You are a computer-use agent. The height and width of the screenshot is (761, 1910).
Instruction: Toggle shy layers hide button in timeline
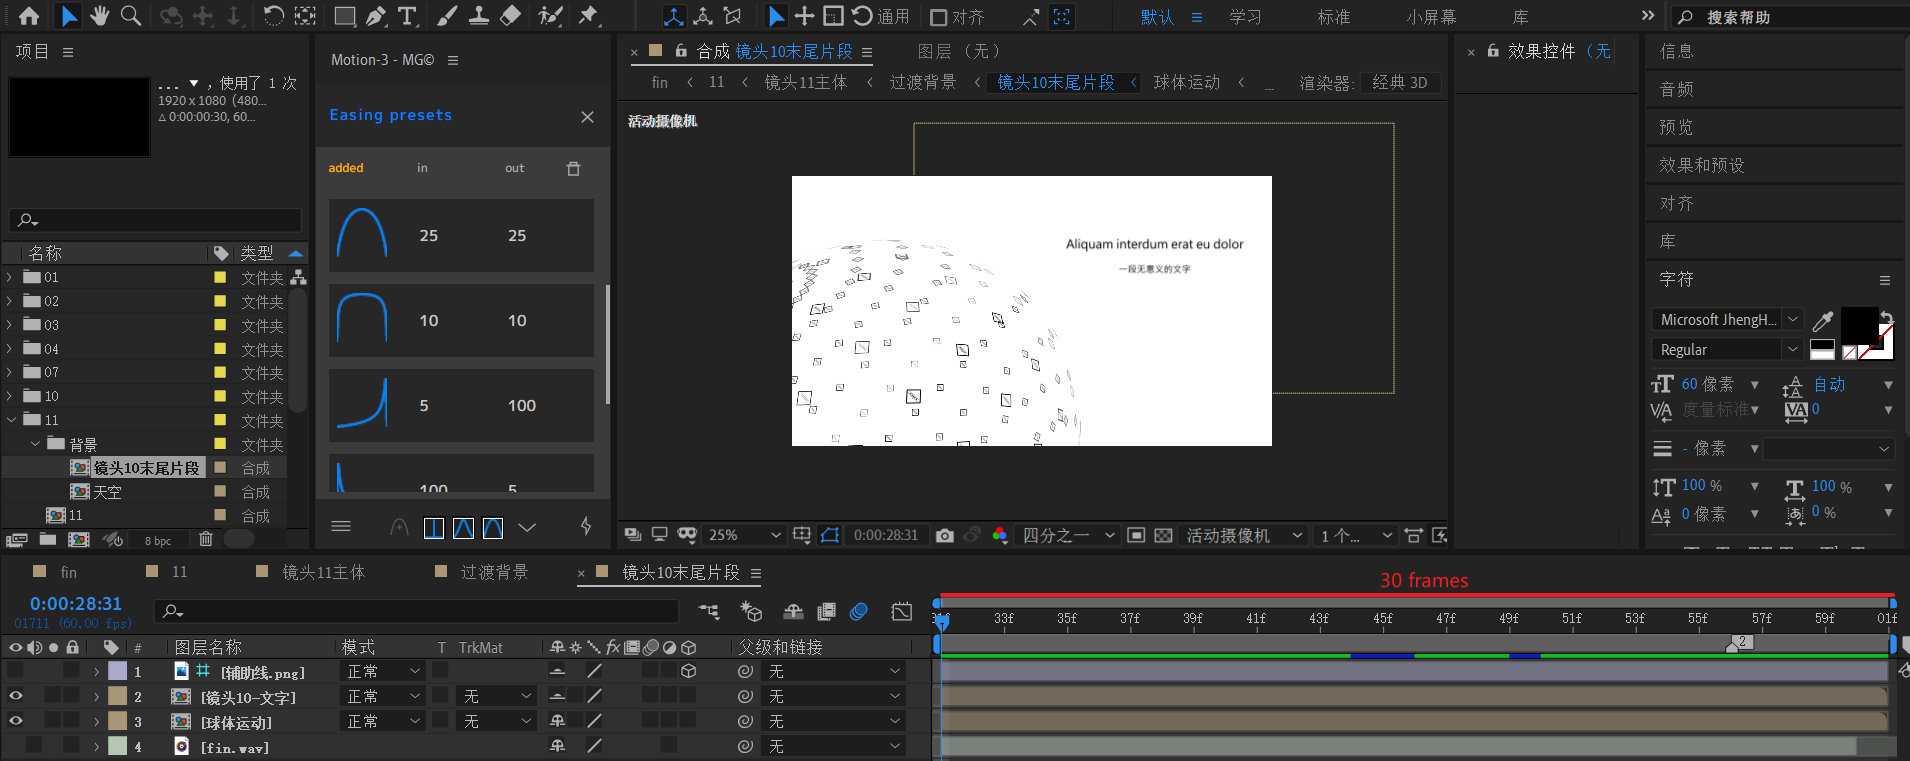(793, 611)
